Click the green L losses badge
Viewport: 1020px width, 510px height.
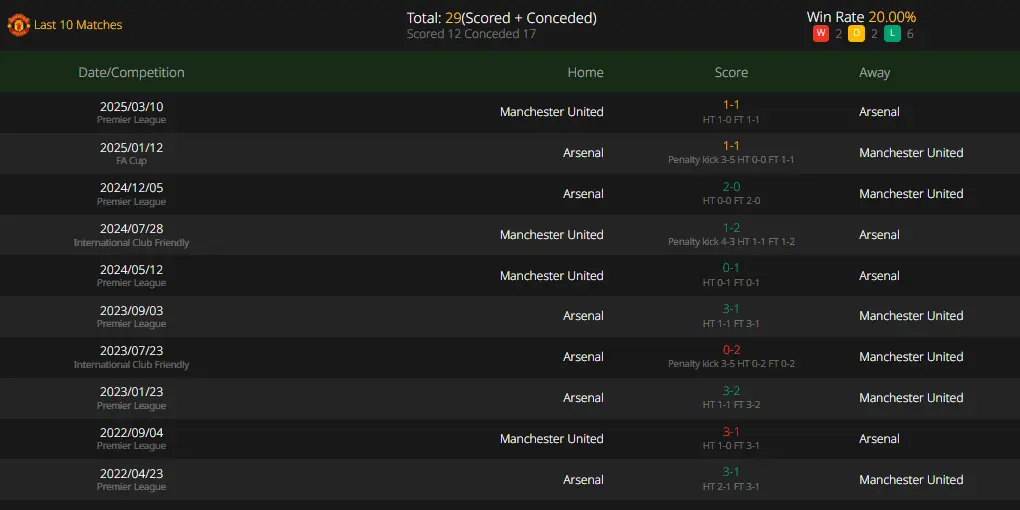[892, 34]
